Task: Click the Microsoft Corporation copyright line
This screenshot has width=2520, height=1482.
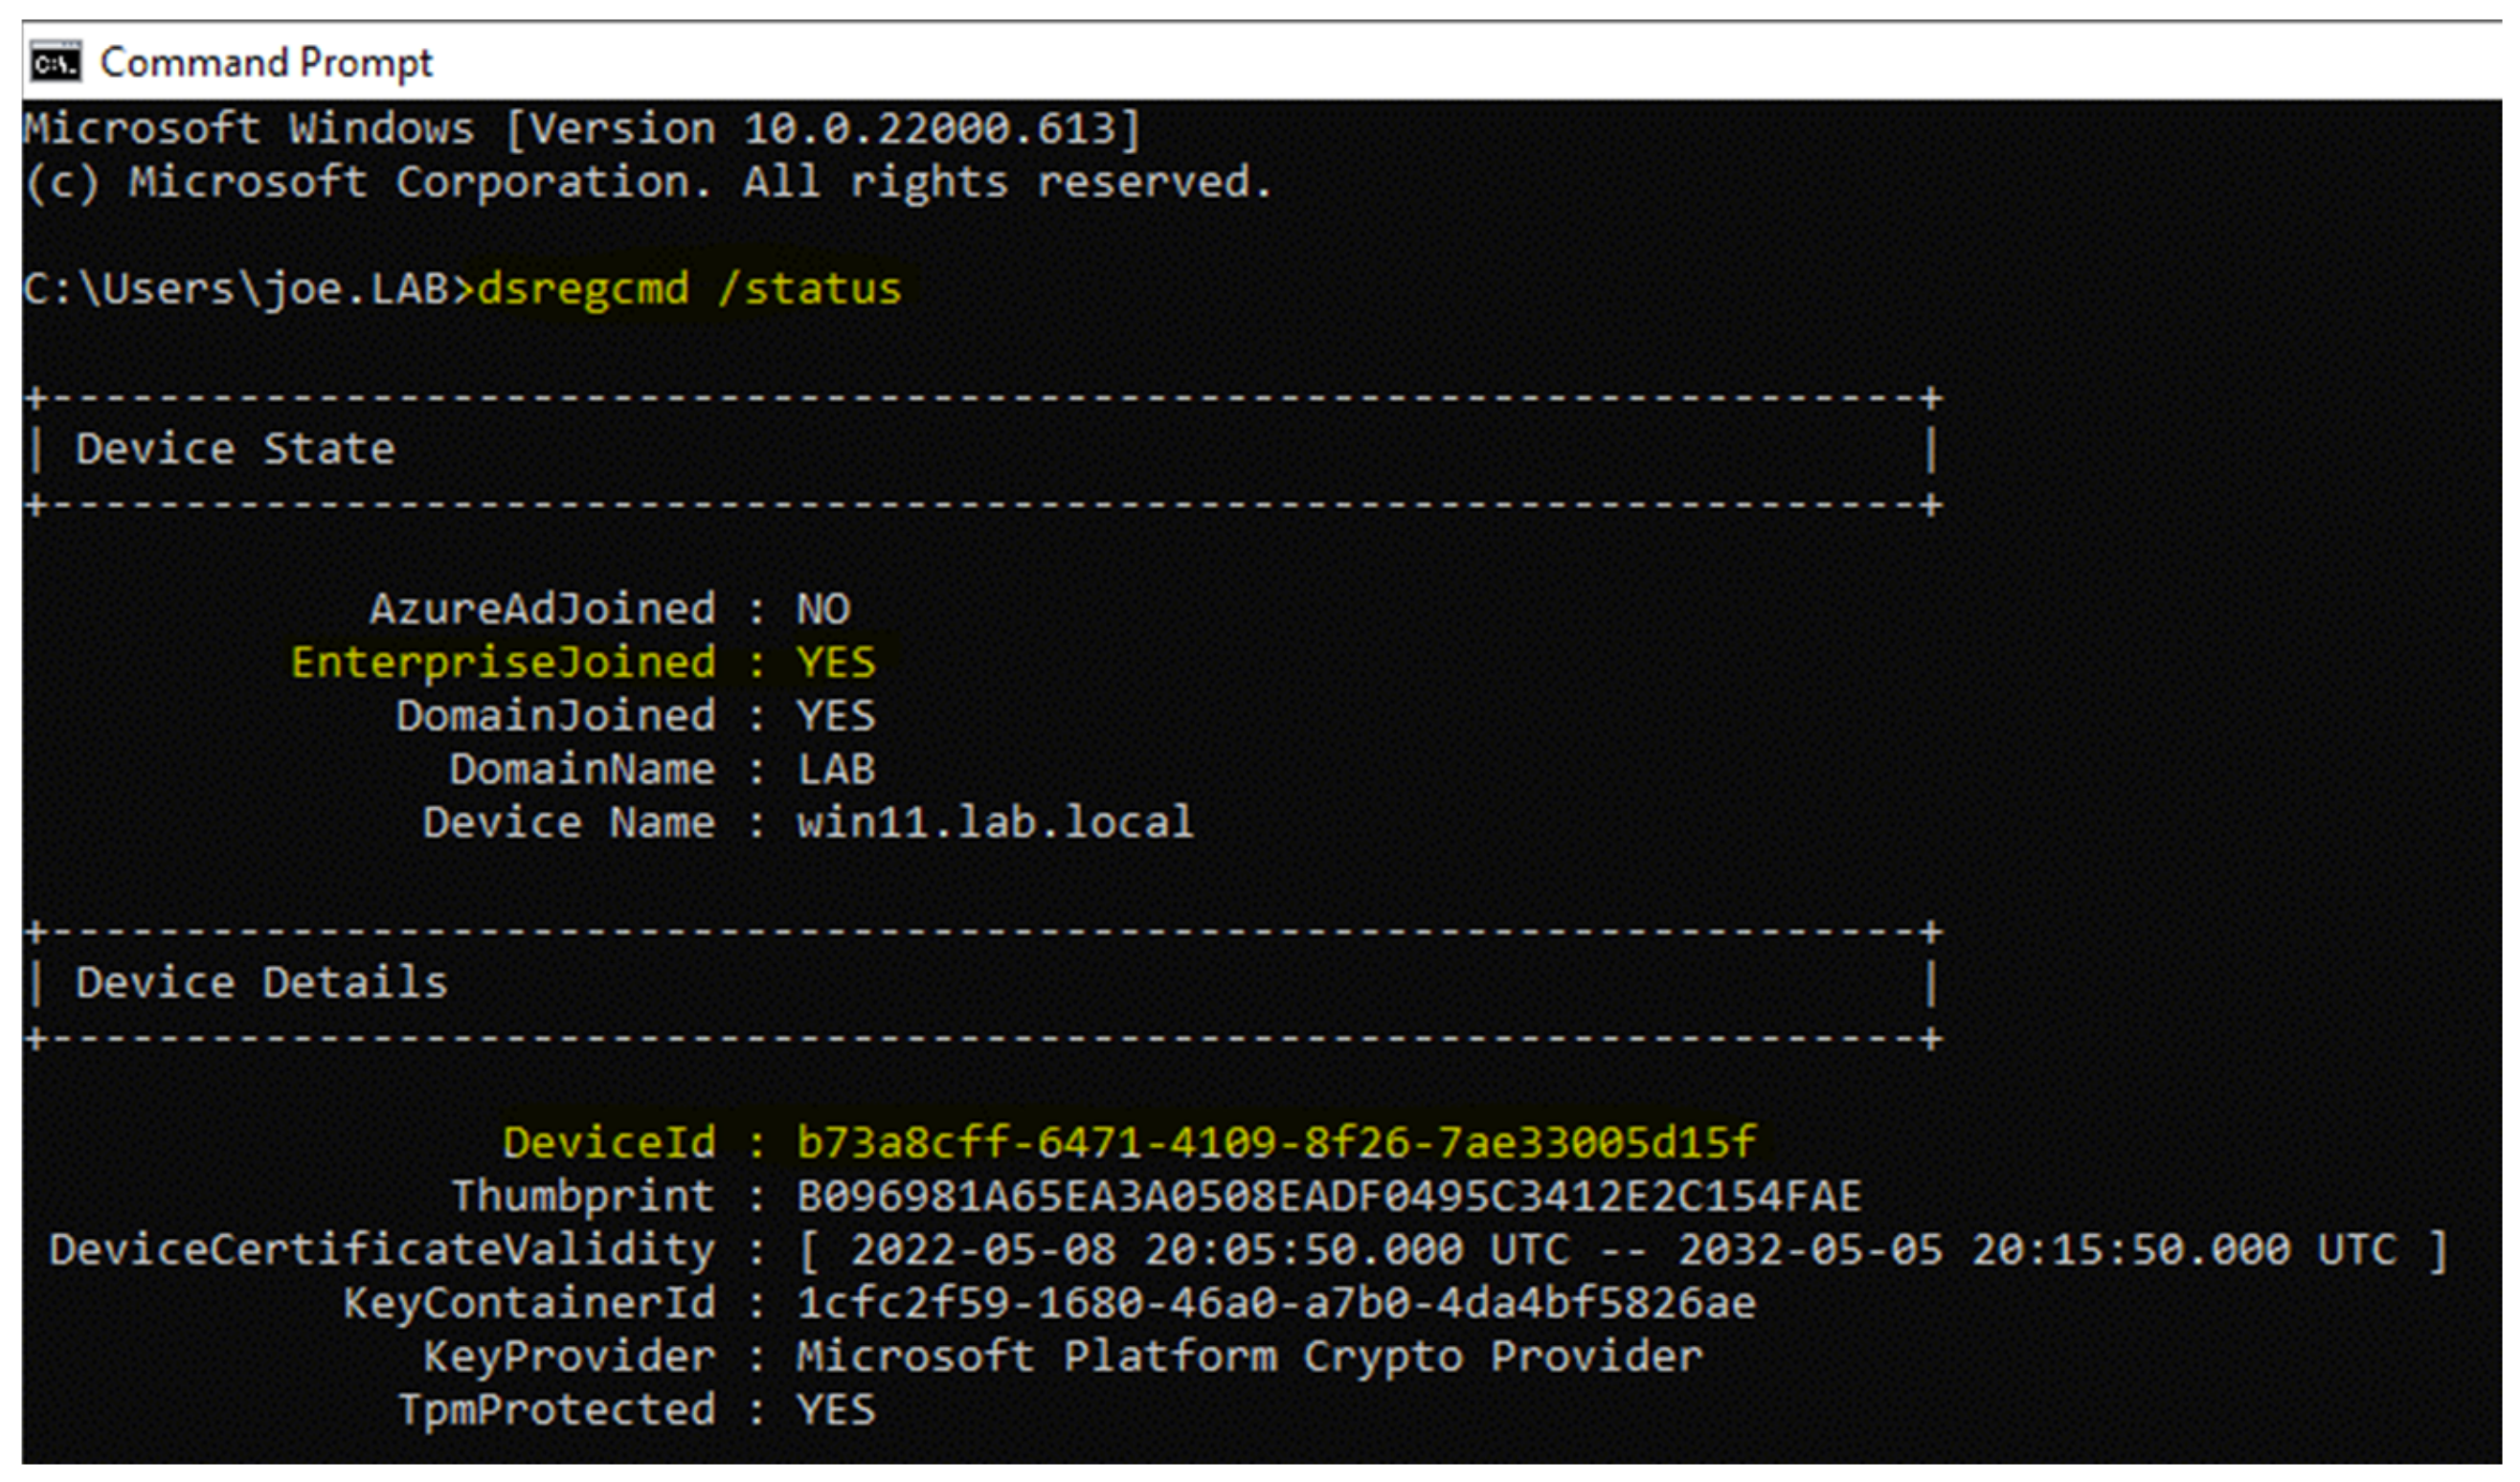Action: [648, 183]
